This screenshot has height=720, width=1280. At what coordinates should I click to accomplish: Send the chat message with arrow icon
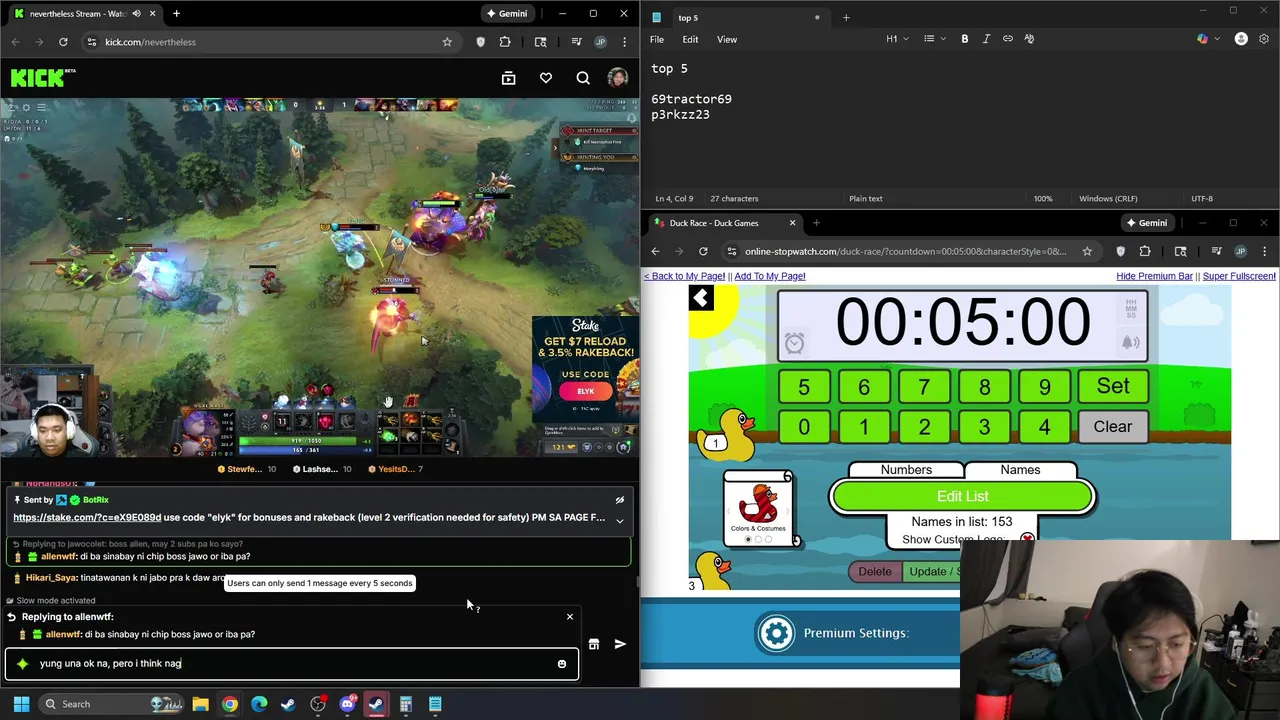(x=620, y=644)
